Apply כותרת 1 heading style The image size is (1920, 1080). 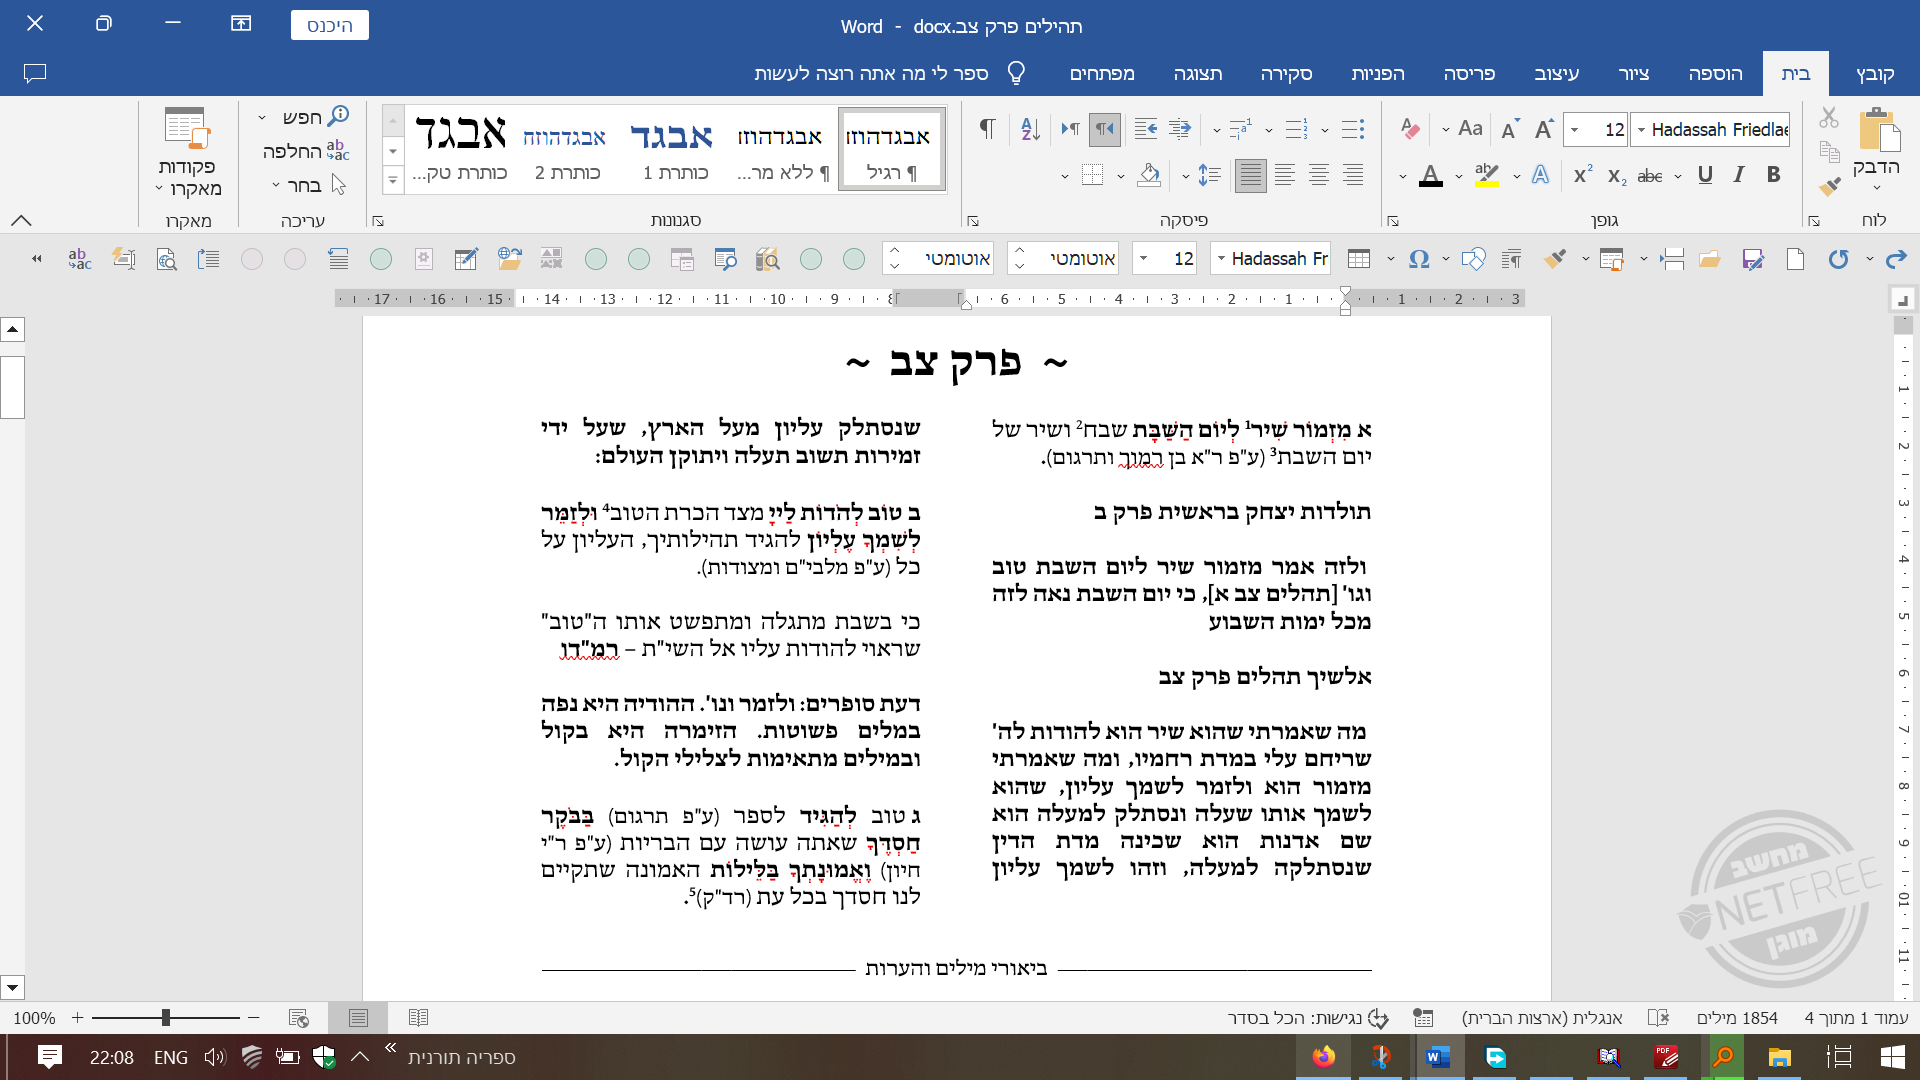click(672, 148)
